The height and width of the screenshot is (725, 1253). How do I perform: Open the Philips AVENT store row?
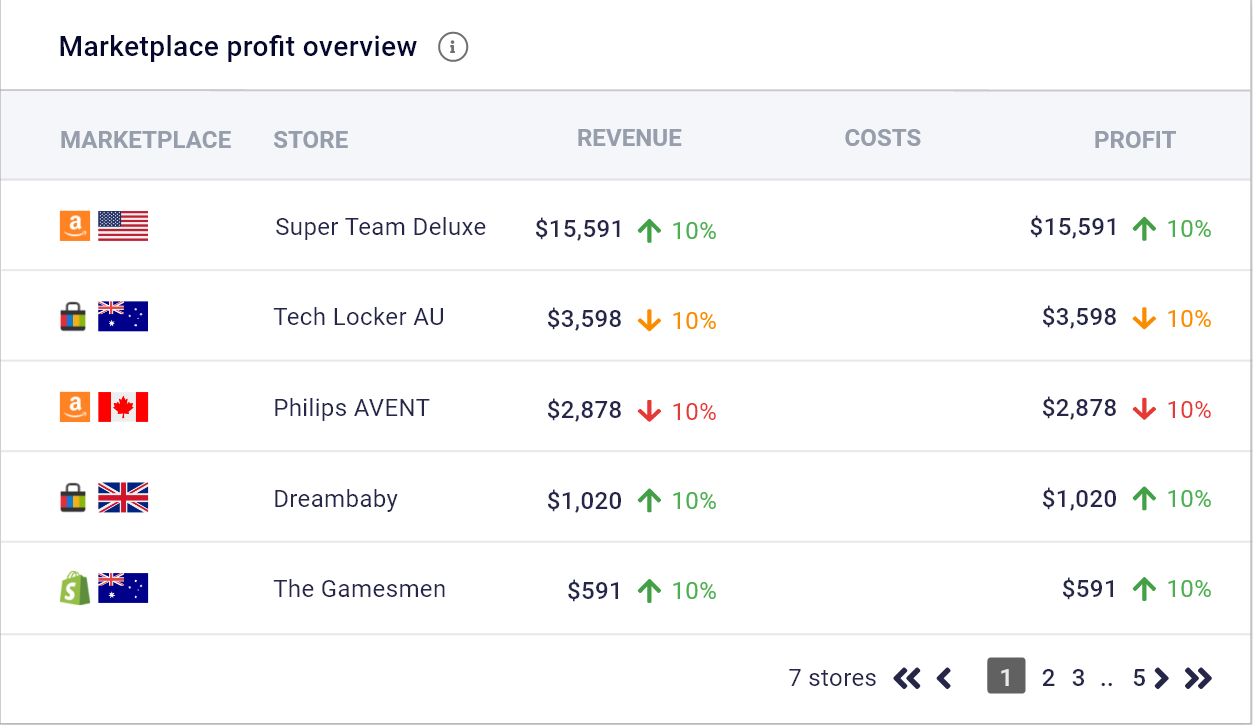[351, 408]
